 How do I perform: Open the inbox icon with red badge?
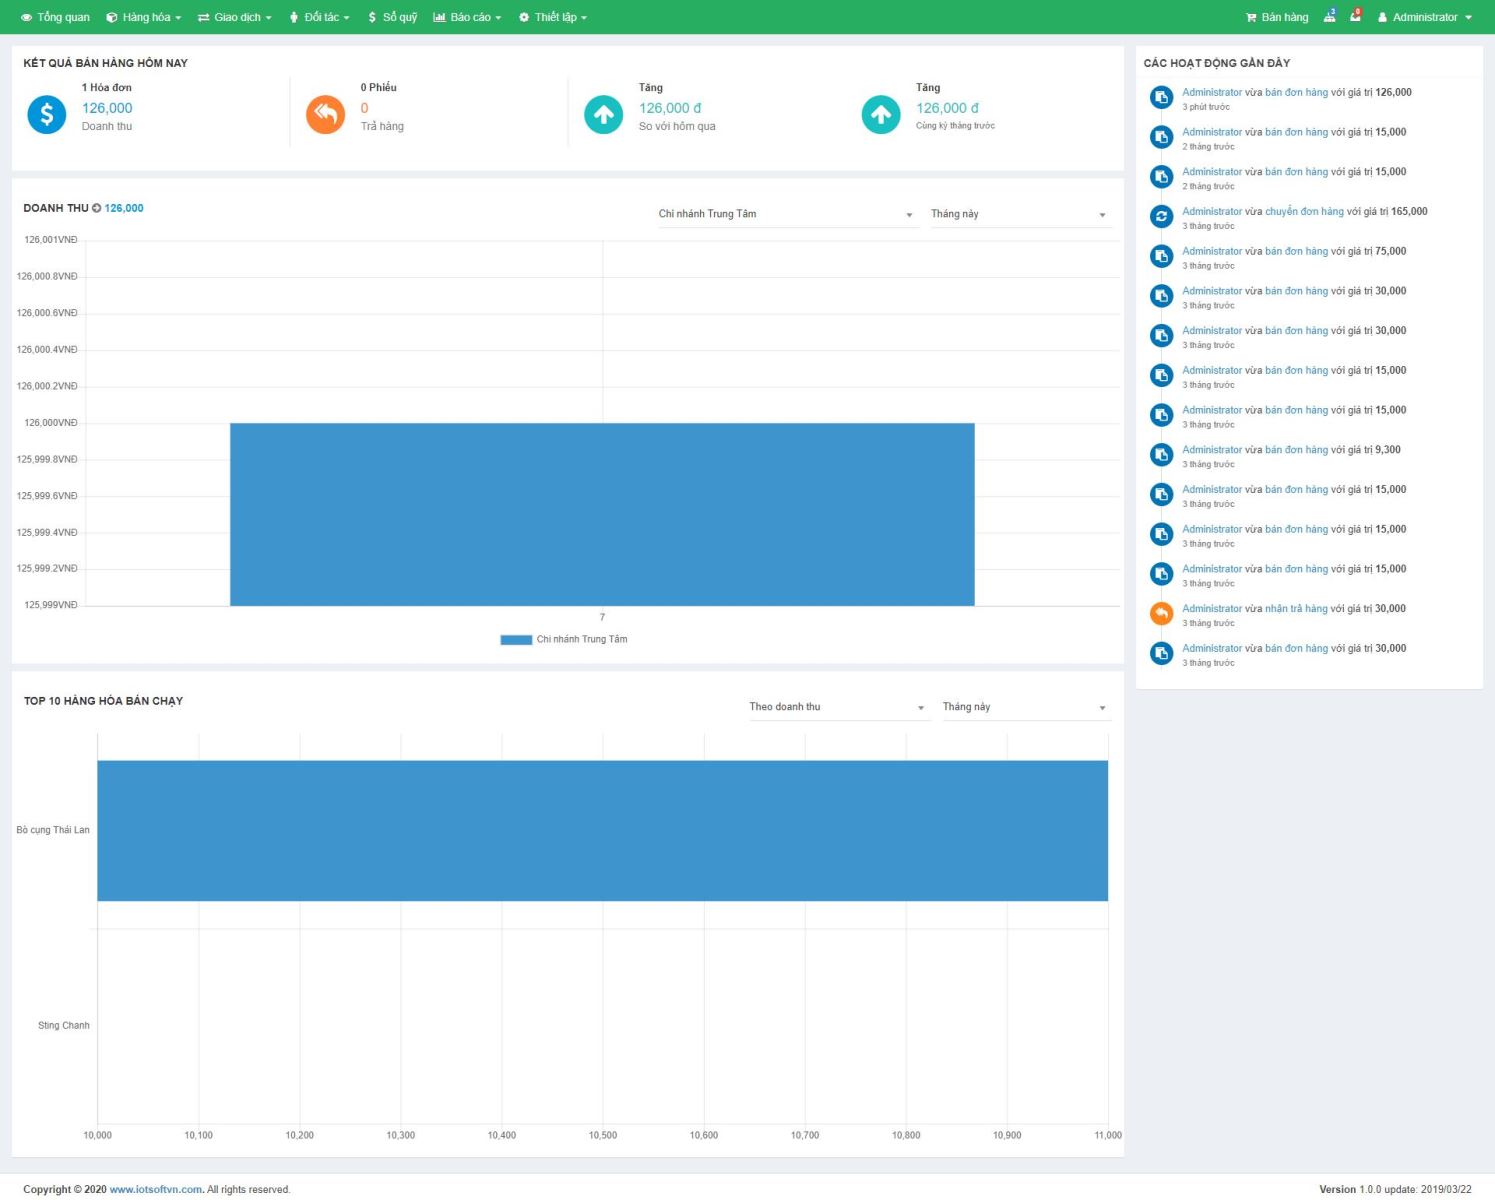(x=1355, y=16)
